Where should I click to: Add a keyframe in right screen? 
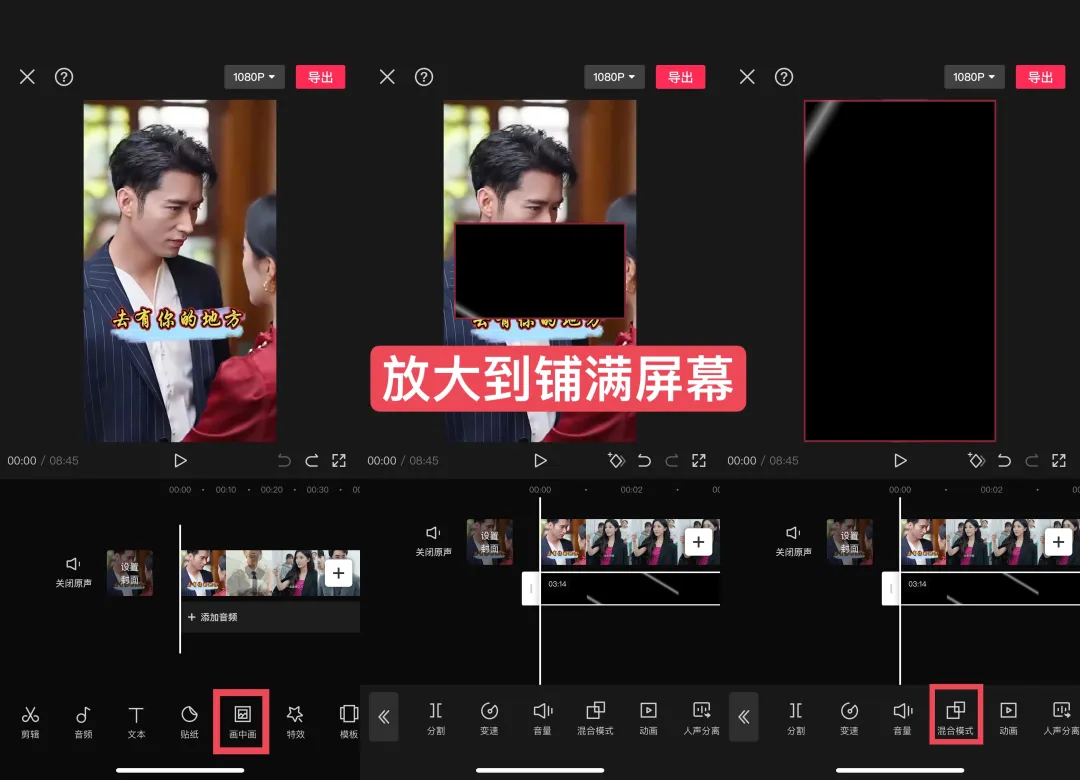pos(976,460)
